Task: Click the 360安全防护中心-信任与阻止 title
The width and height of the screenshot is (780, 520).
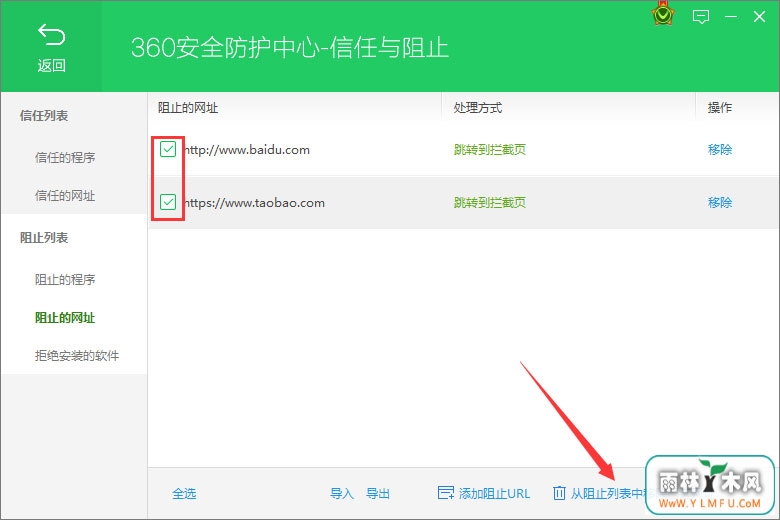Action: [x=290, y=48]
